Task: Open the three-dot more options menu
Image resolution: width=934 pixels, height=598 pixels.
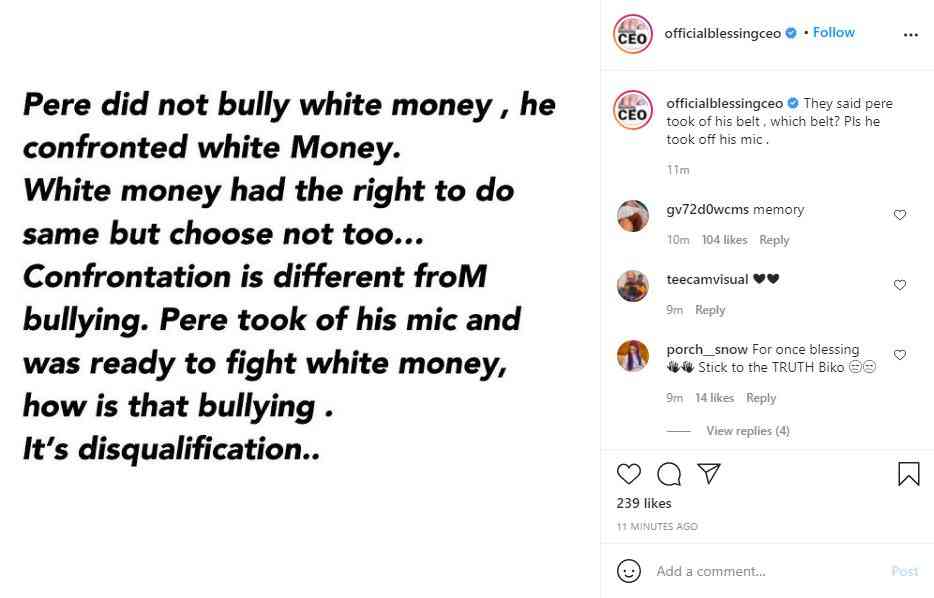Action: (910, 34)
